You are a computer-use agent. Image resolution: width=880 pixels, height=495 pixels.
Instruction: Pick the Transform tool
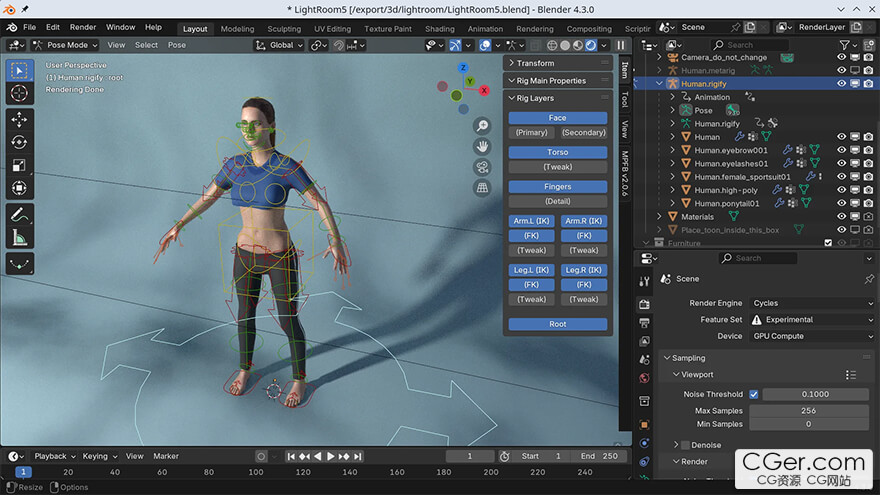[20, 188]
